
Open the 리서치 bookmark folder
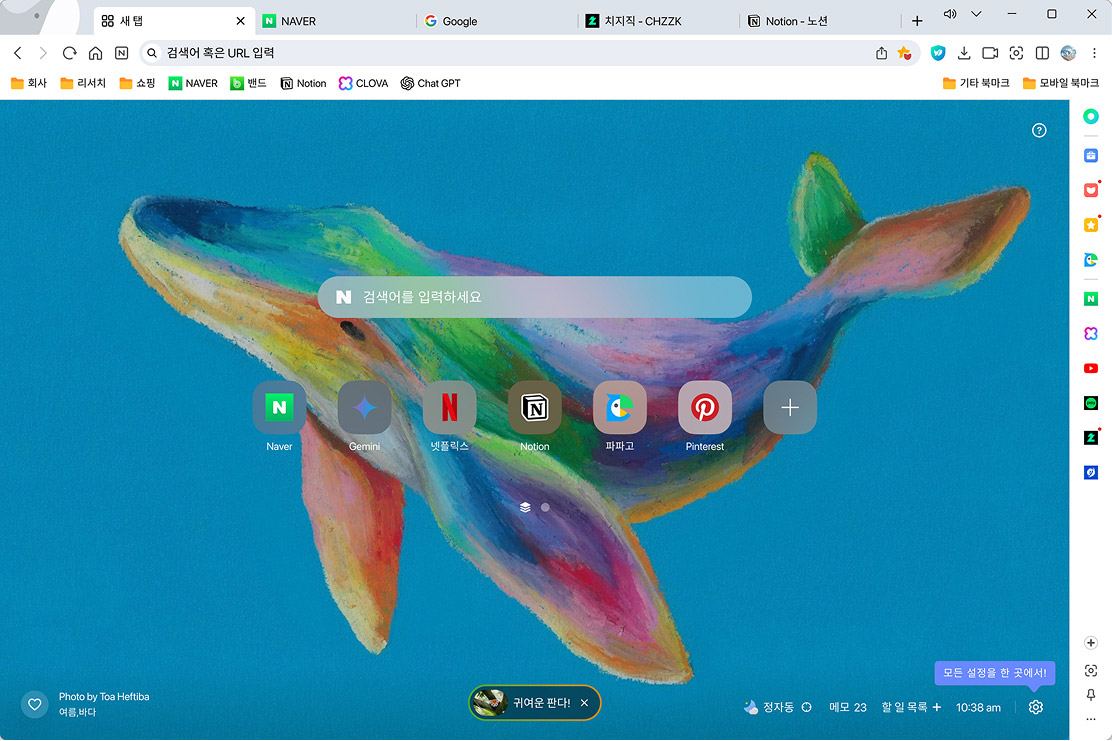[x=83, y=83]
